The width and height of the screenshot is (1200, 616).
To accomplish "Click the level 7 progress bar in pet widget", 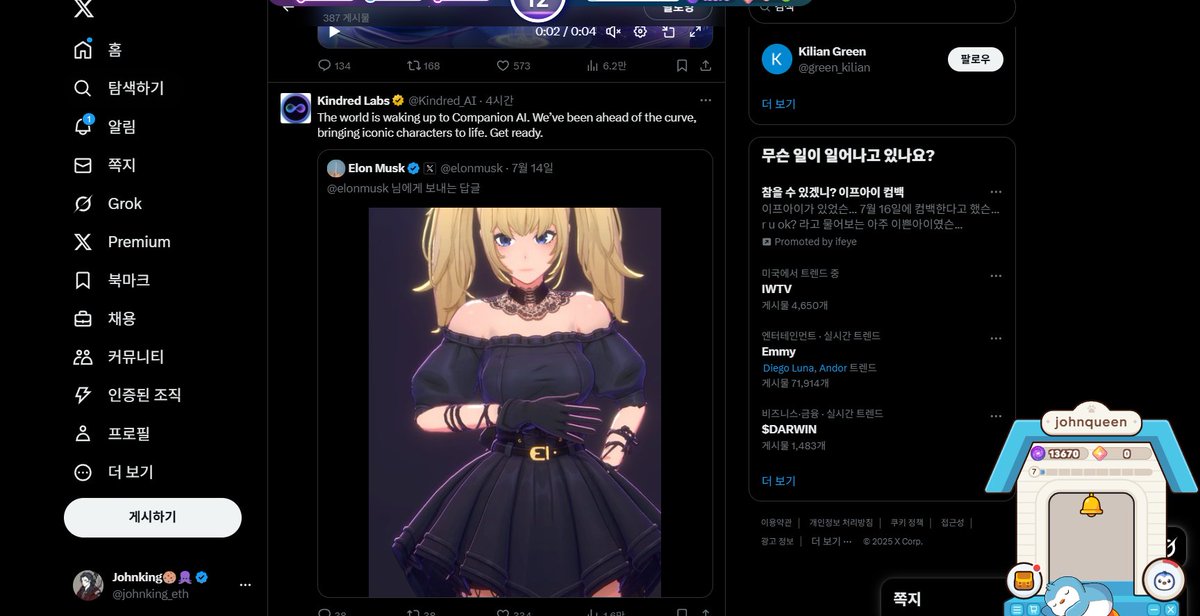I will coord(1092,471).
